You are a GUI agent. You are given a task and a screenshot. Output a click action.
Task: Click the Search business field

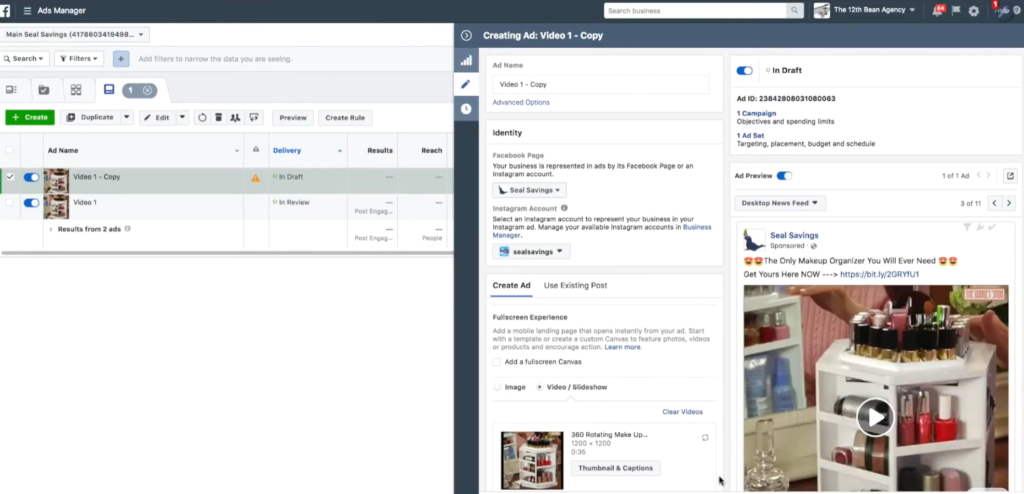pos(696,10)
